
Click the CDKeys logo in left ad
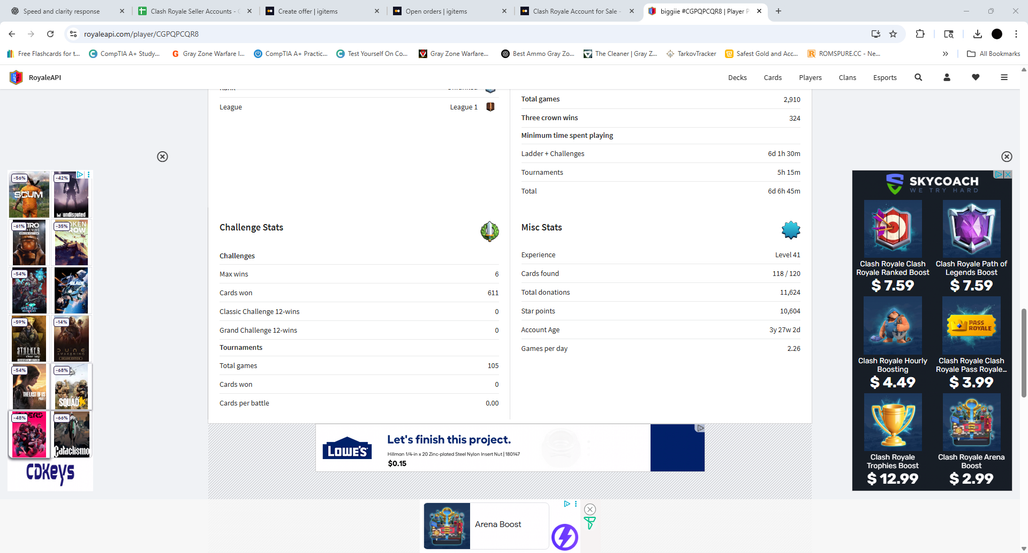[x=50, y=472]
